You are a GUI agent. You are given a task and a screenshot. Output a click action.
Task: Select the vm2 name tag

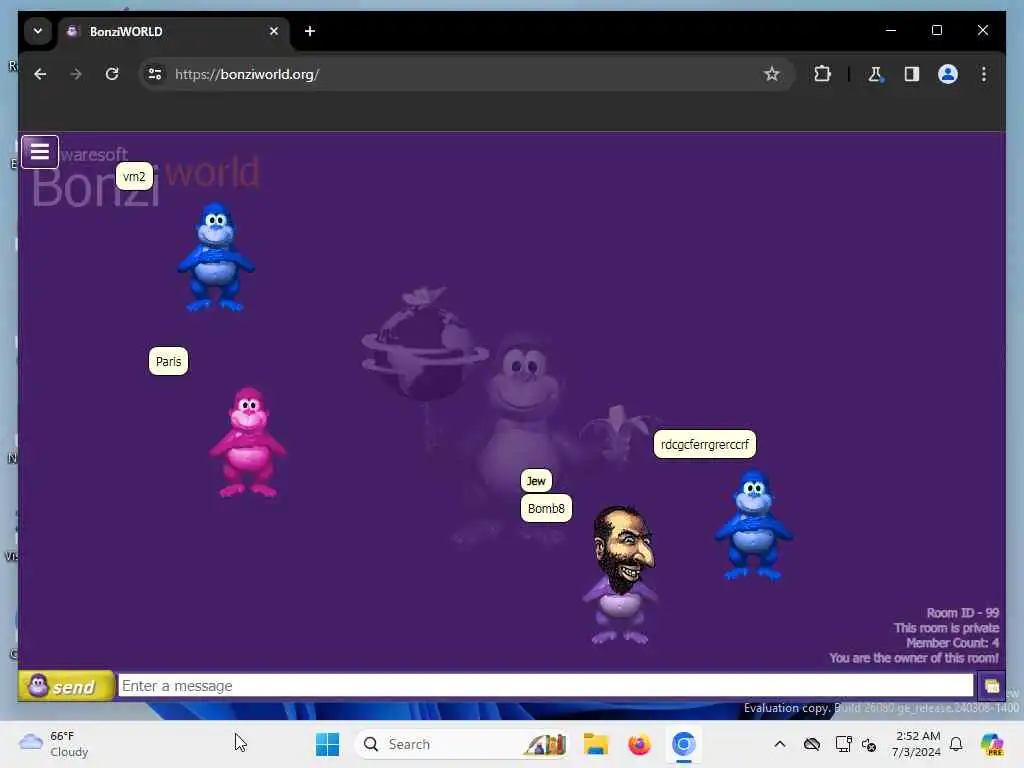pyautogui.click(x=134, y=176)
